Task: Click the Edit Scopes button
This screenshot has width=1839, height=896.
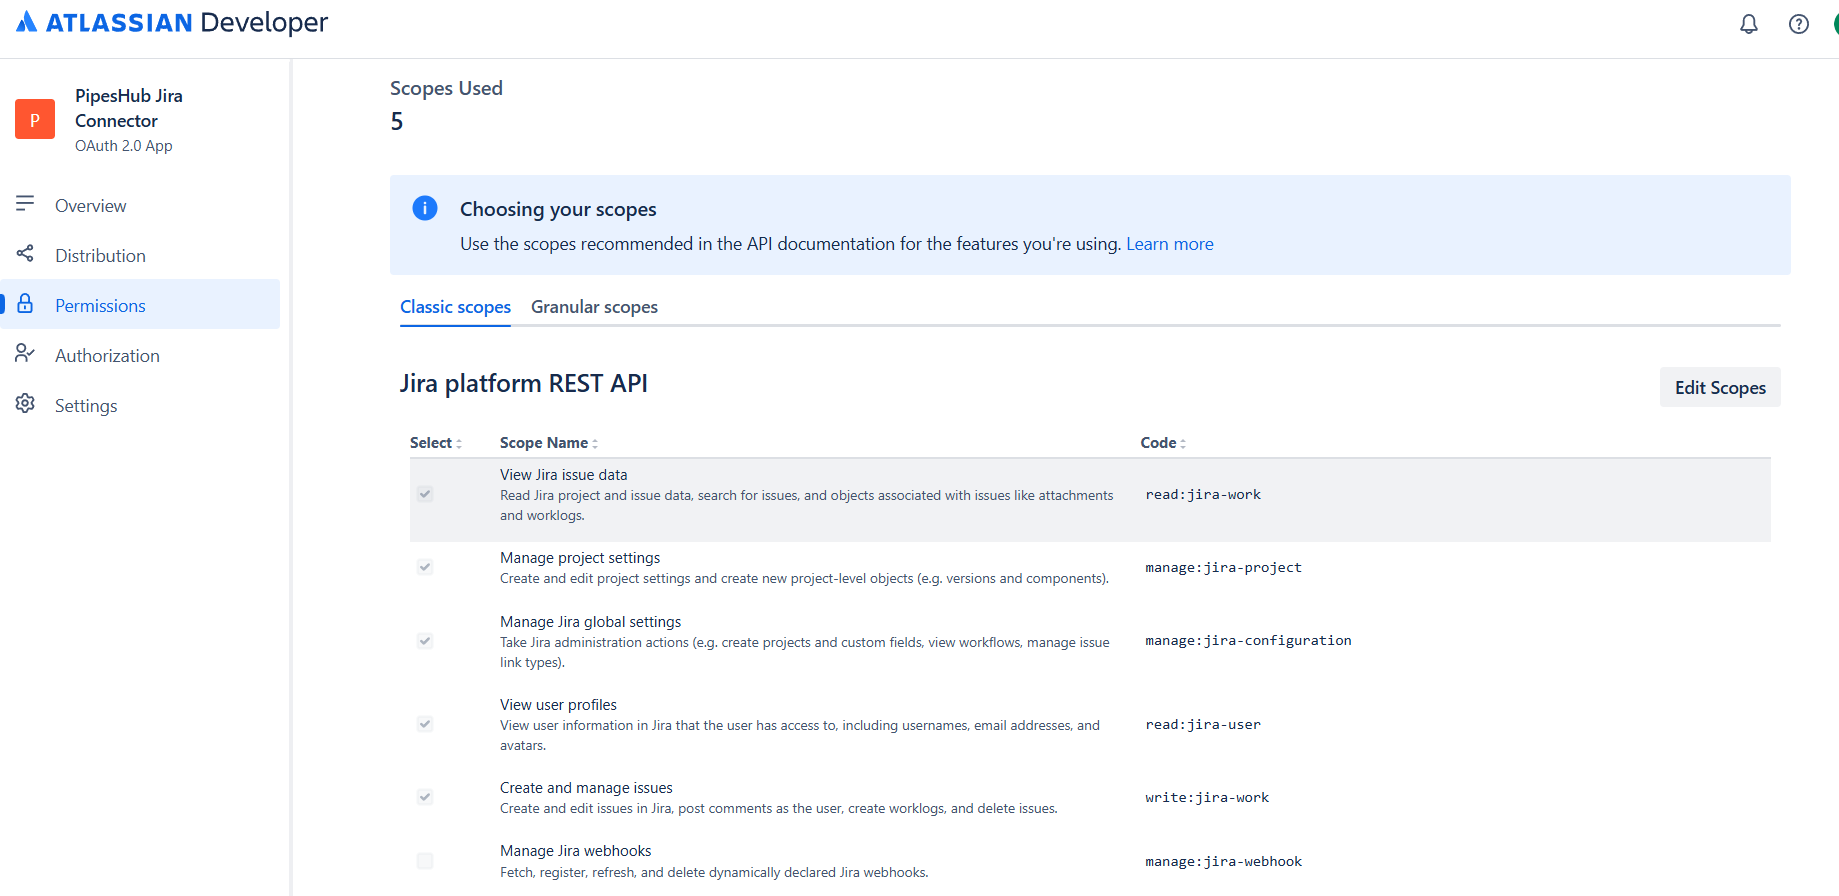Action: click(1720, 387)
